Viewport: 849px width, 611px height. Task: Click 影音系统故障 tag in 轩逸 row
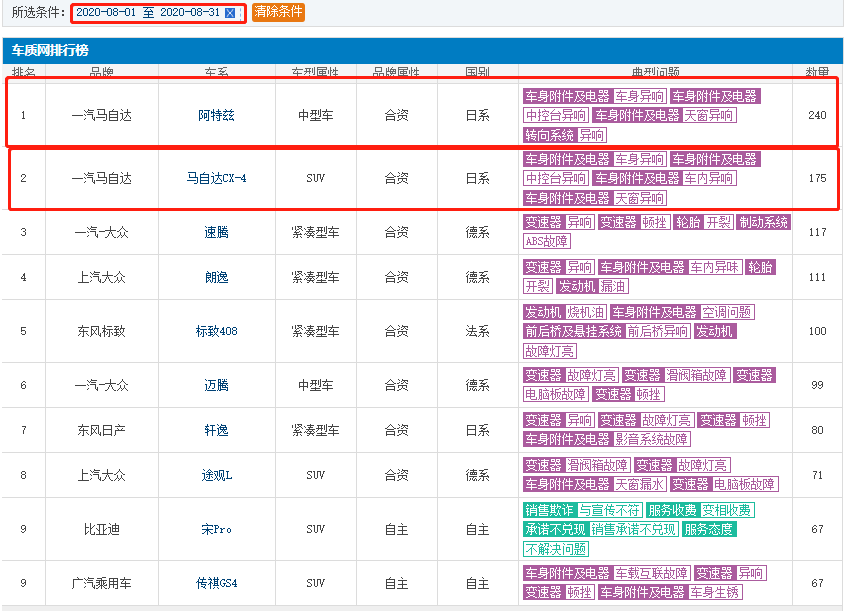[x=651, y=439]
